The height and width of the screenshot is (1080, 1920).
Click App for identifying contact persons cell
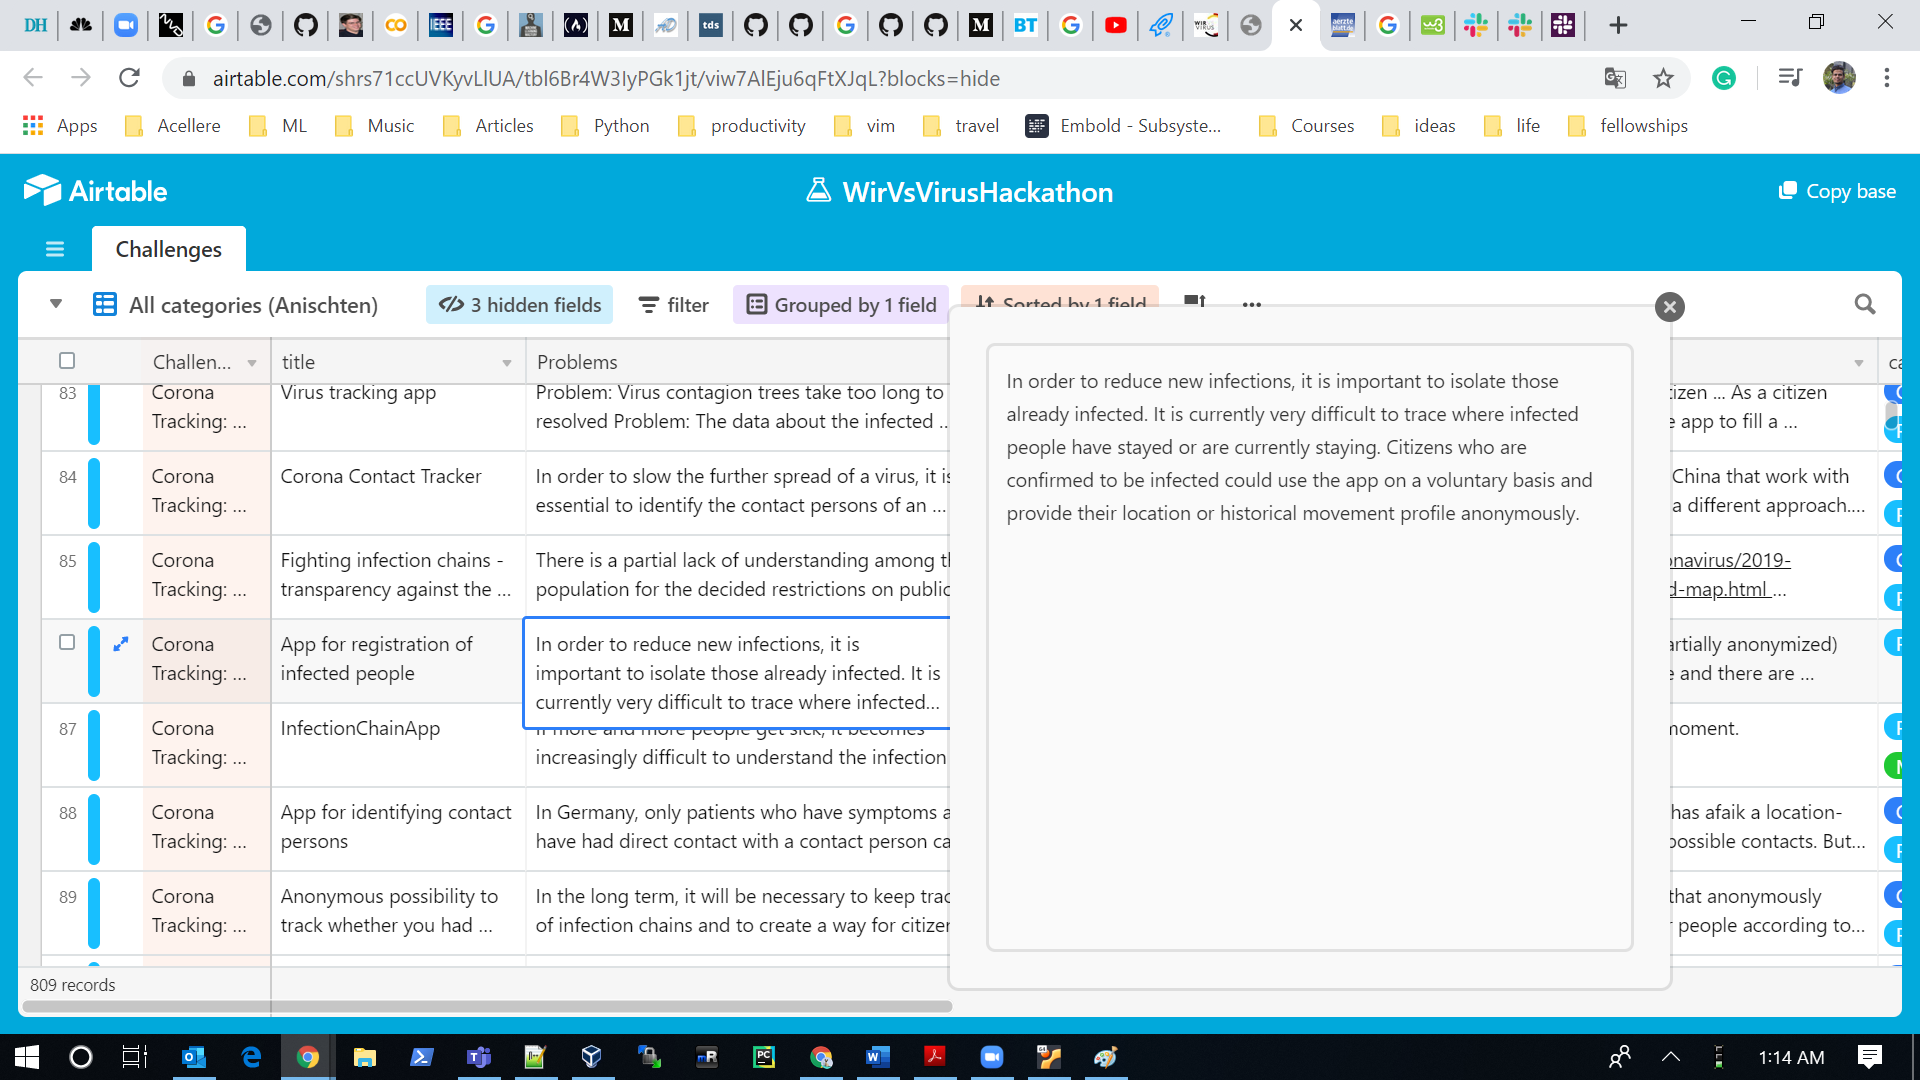point(398,828)
